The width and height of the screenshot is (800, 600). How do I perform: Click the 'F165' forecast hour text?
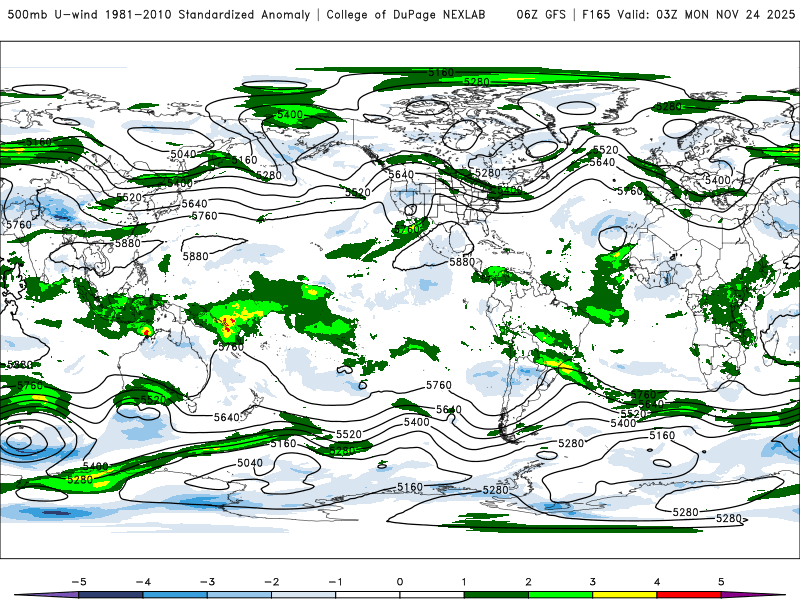[596, 14]
